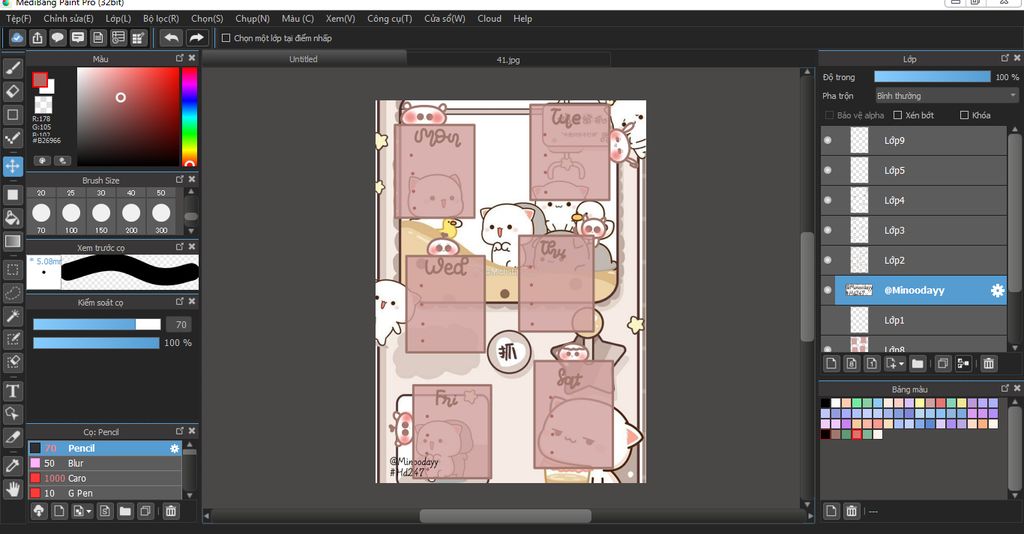This screenshot has height=534, width=1024.
Task: Pick the black swatch in Bảng màu
Action: tap(826, 403)
